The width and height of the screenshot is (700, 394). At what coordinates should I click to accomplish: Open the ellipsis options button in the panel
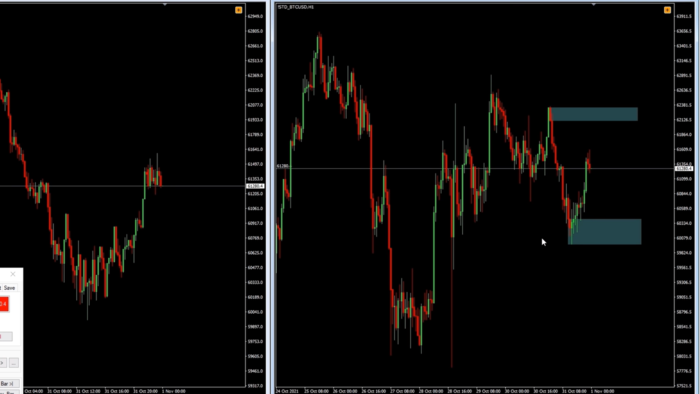click(14, 363)
